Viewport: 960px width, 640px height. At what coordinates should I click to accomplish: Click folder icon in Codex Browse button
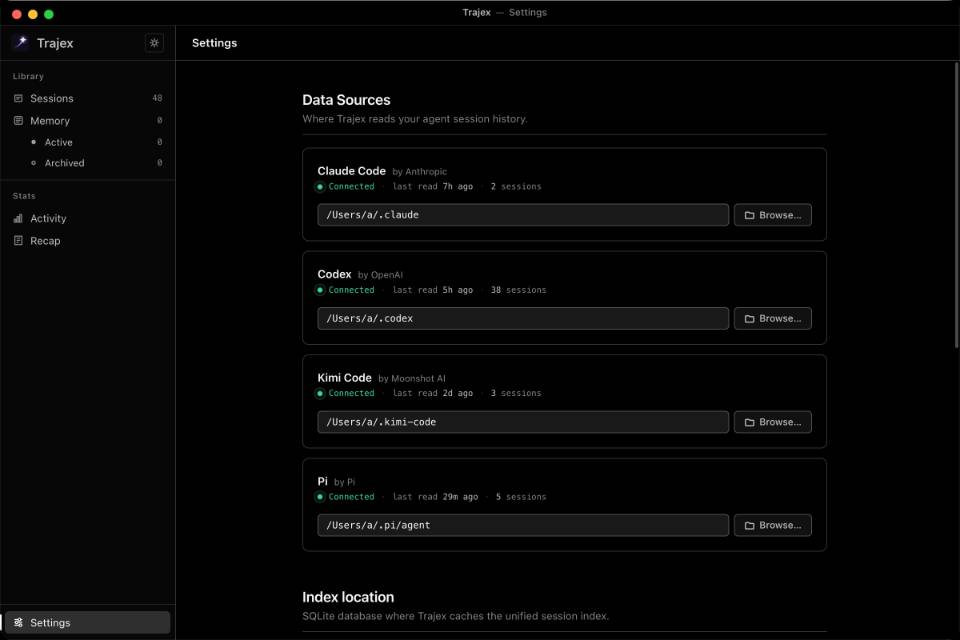pos(749,318)
